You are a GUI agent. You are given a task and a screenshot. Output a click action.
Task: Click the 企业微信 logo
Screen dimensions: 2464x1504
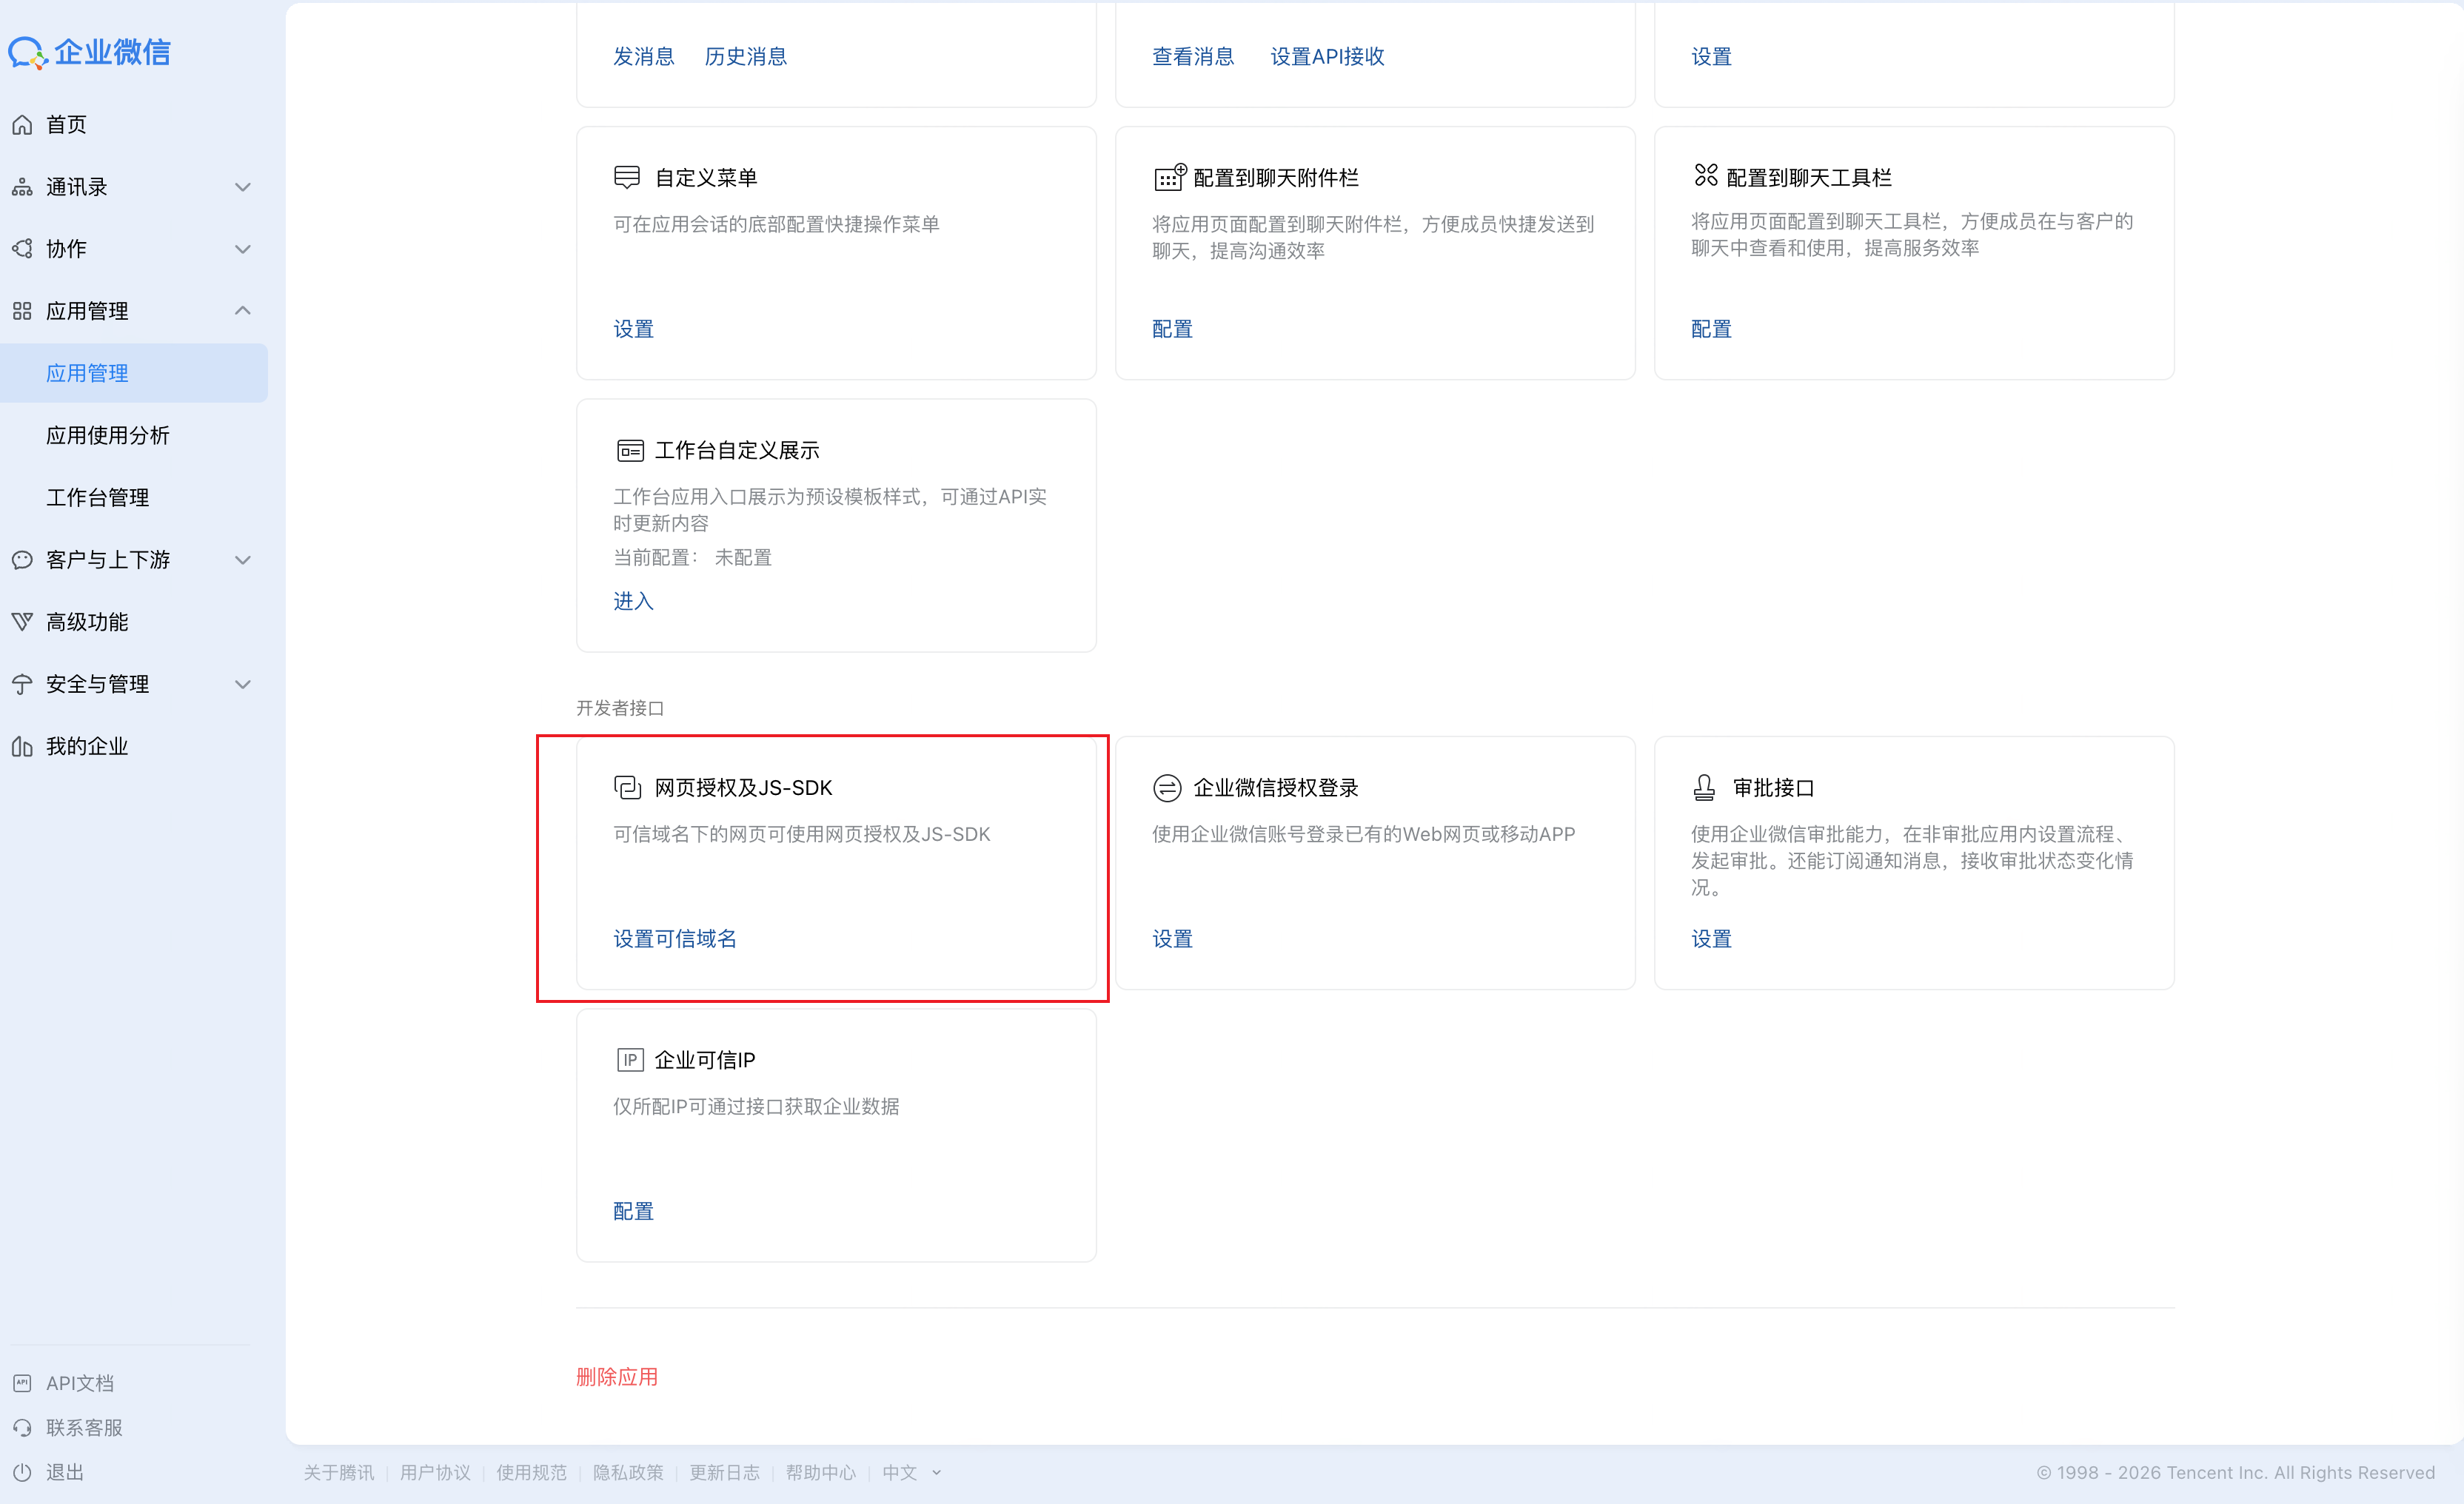pos(90,52)
